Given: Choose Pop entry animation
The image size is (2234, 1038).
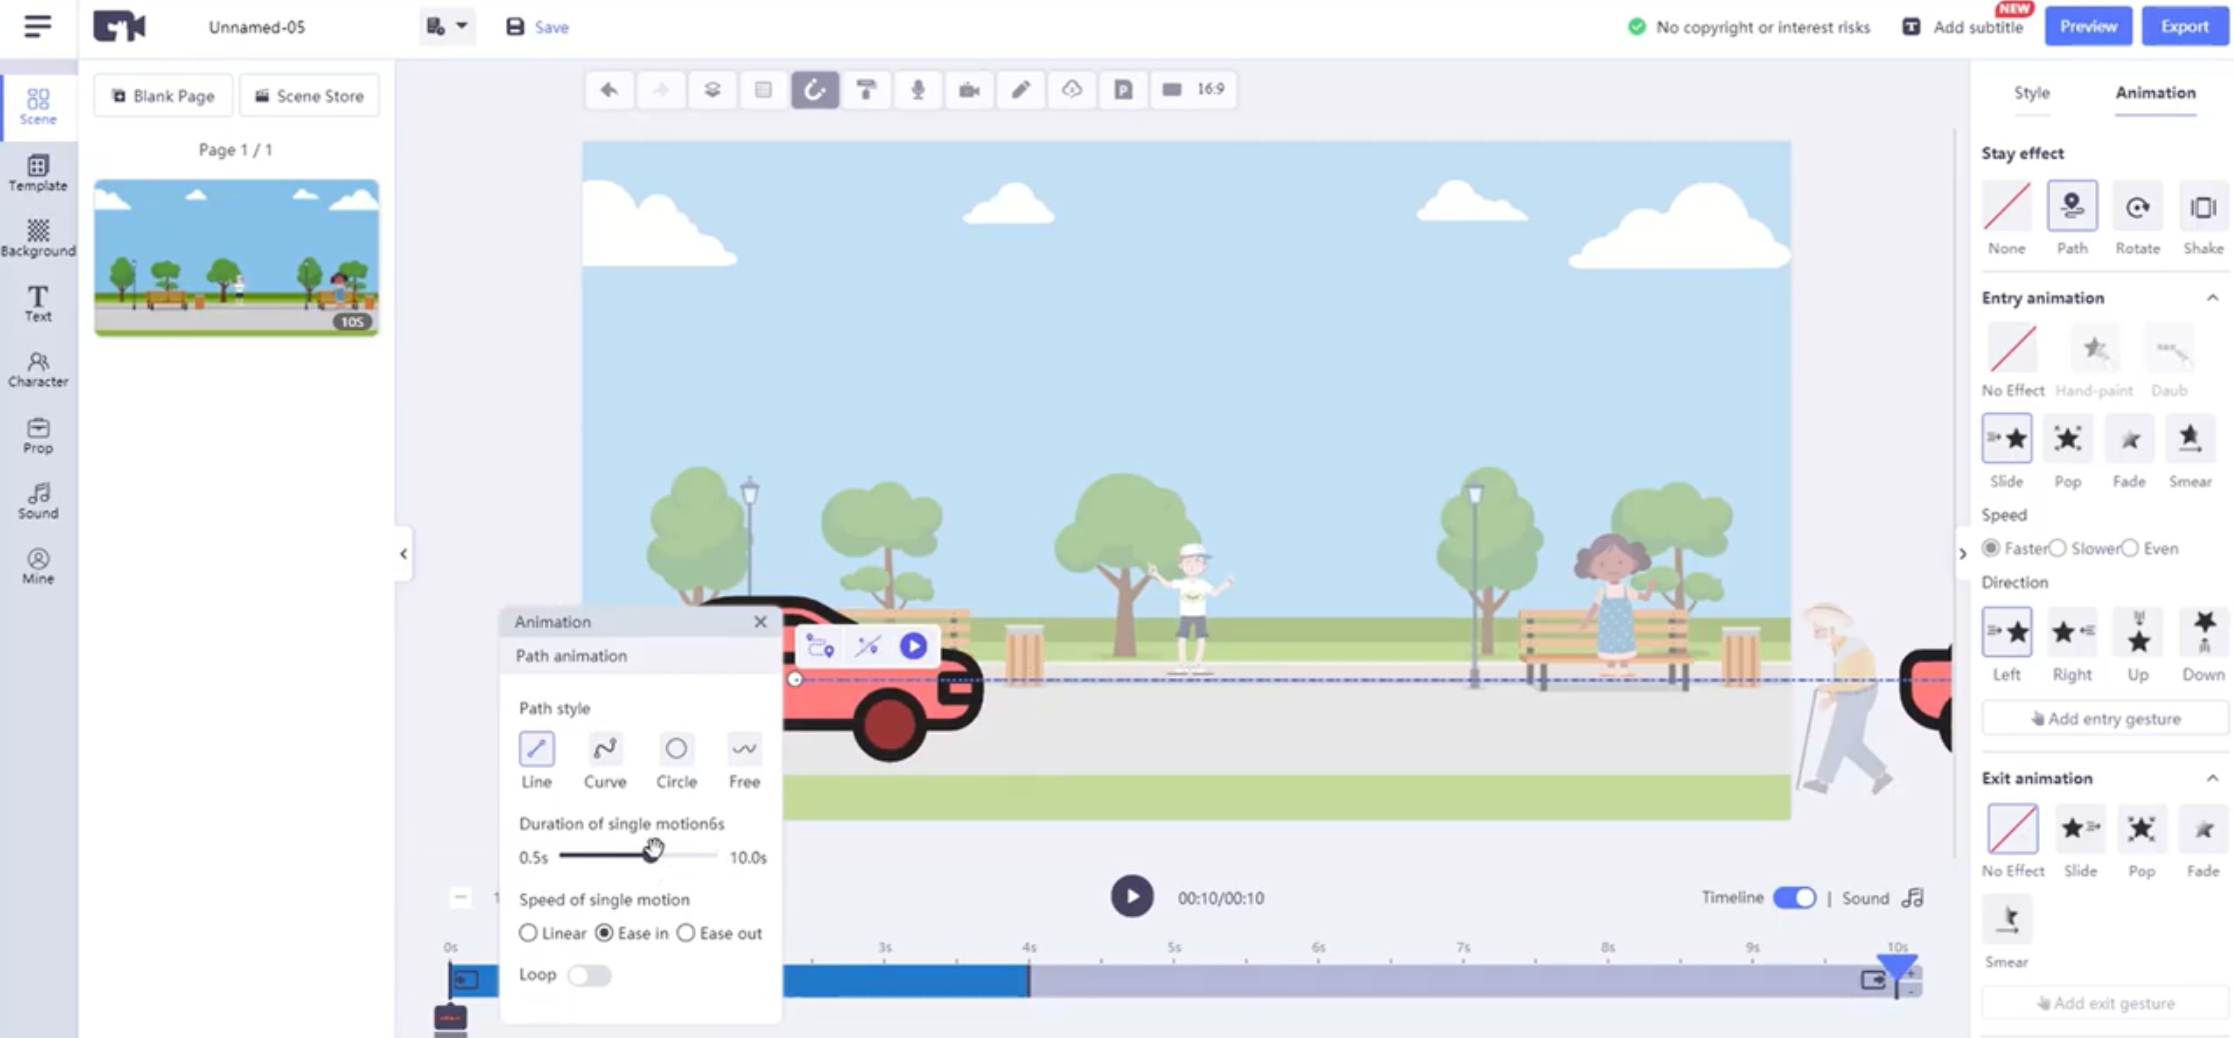Looking at the screenshot, I should [x=2068, y=438].
